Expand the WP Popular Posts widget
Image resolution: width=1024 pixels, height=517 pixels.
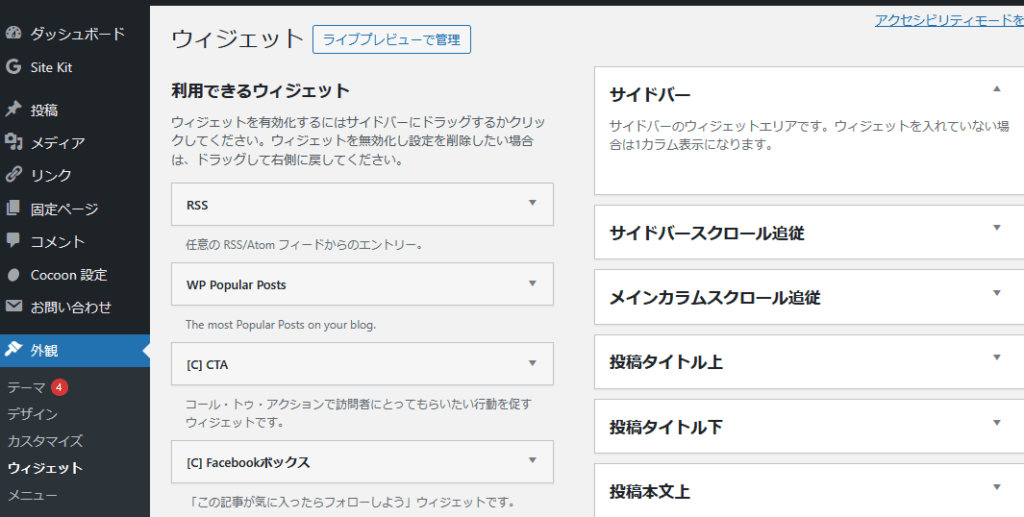pyautogui.click(x=532, y=284)
